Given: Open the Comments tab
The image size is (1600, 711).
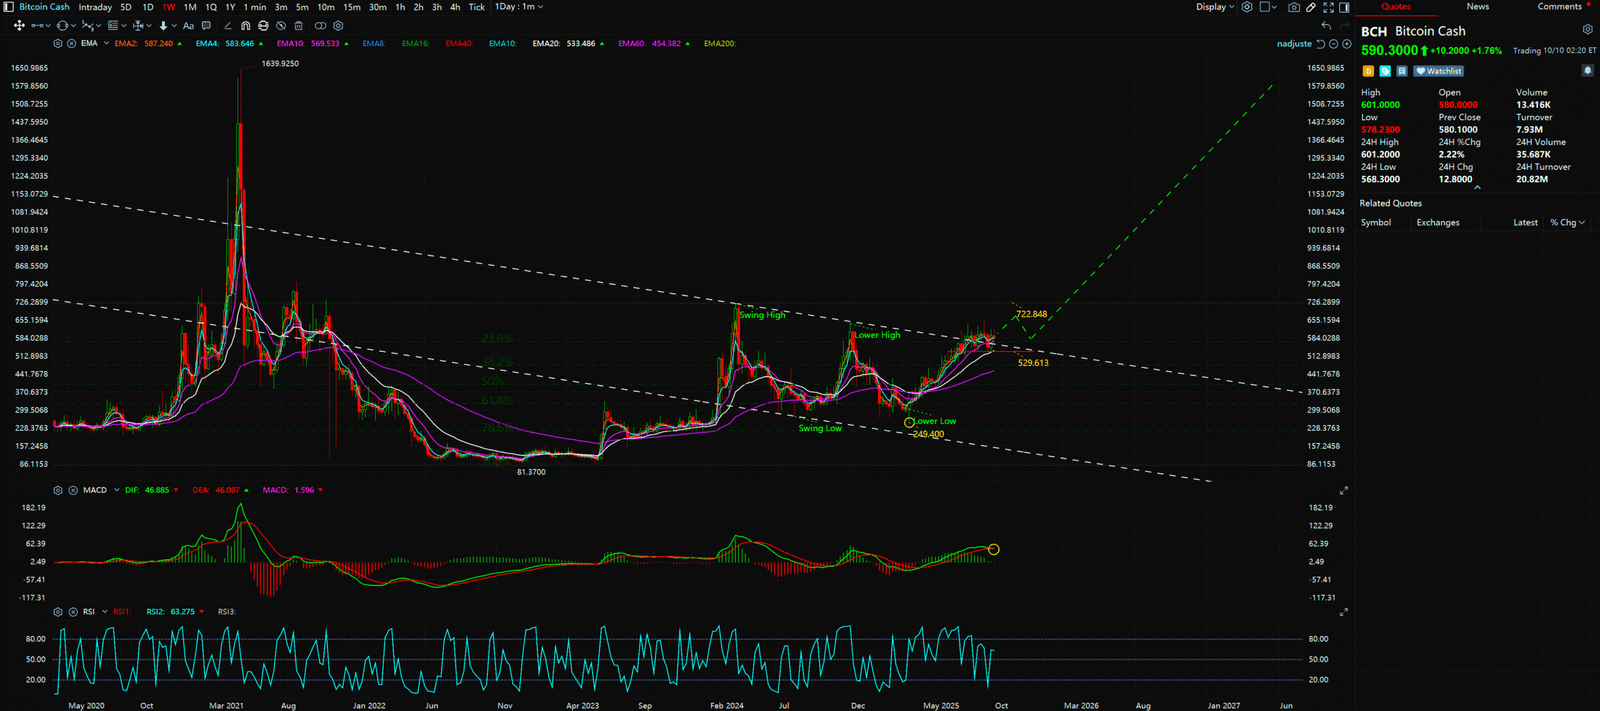Looking at the screenshot, I should [1559, 7].
